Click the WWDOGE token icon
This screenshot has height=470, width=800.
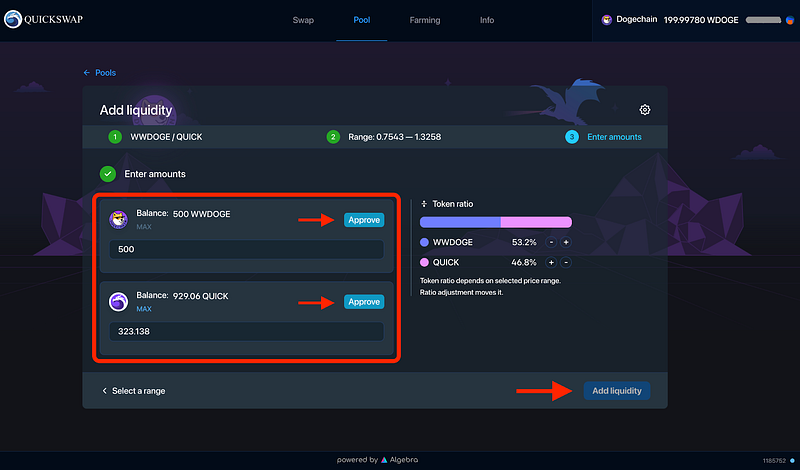coord(118,219)
